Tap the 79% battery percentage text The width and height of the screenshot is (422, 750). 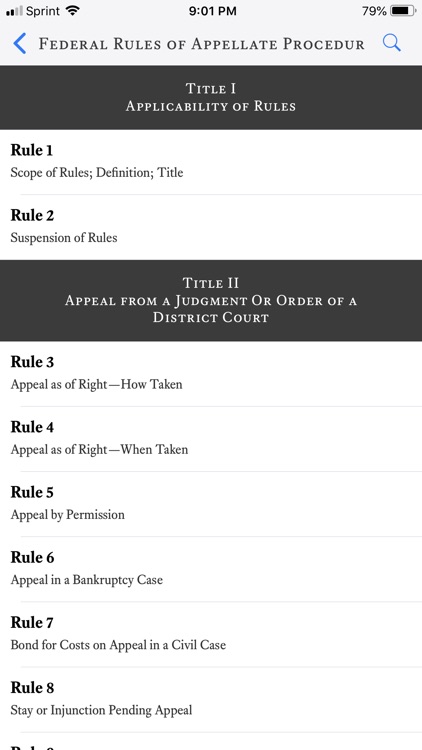[x=374, y=11]
